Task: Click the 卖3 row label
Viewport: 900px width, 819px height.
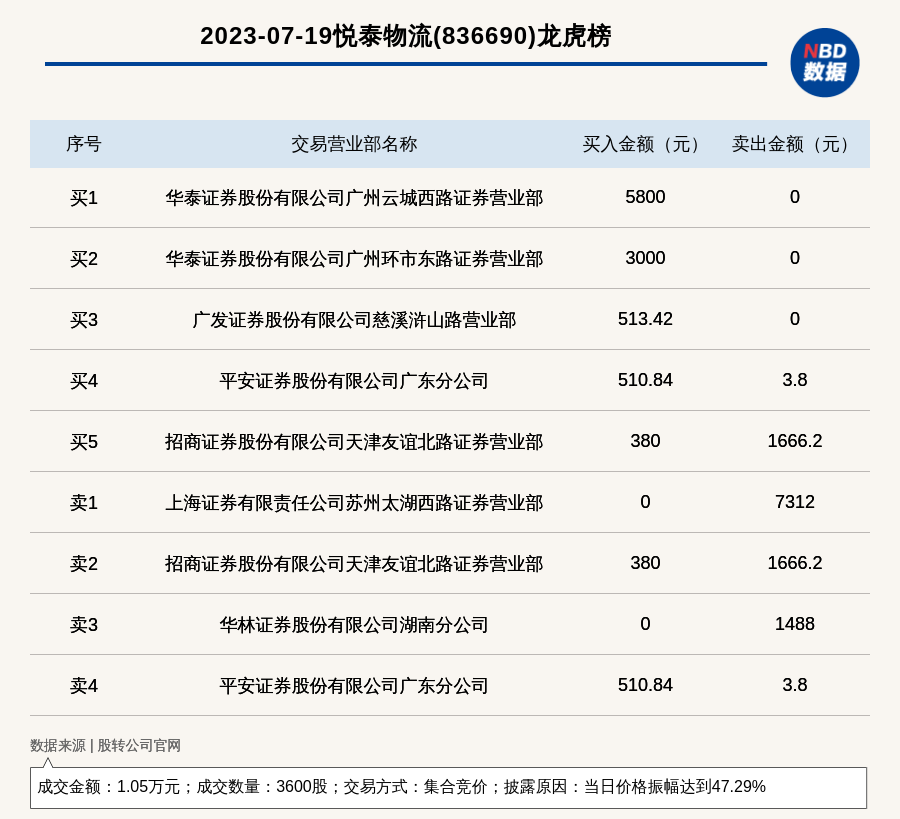Action: pos(84,624)
